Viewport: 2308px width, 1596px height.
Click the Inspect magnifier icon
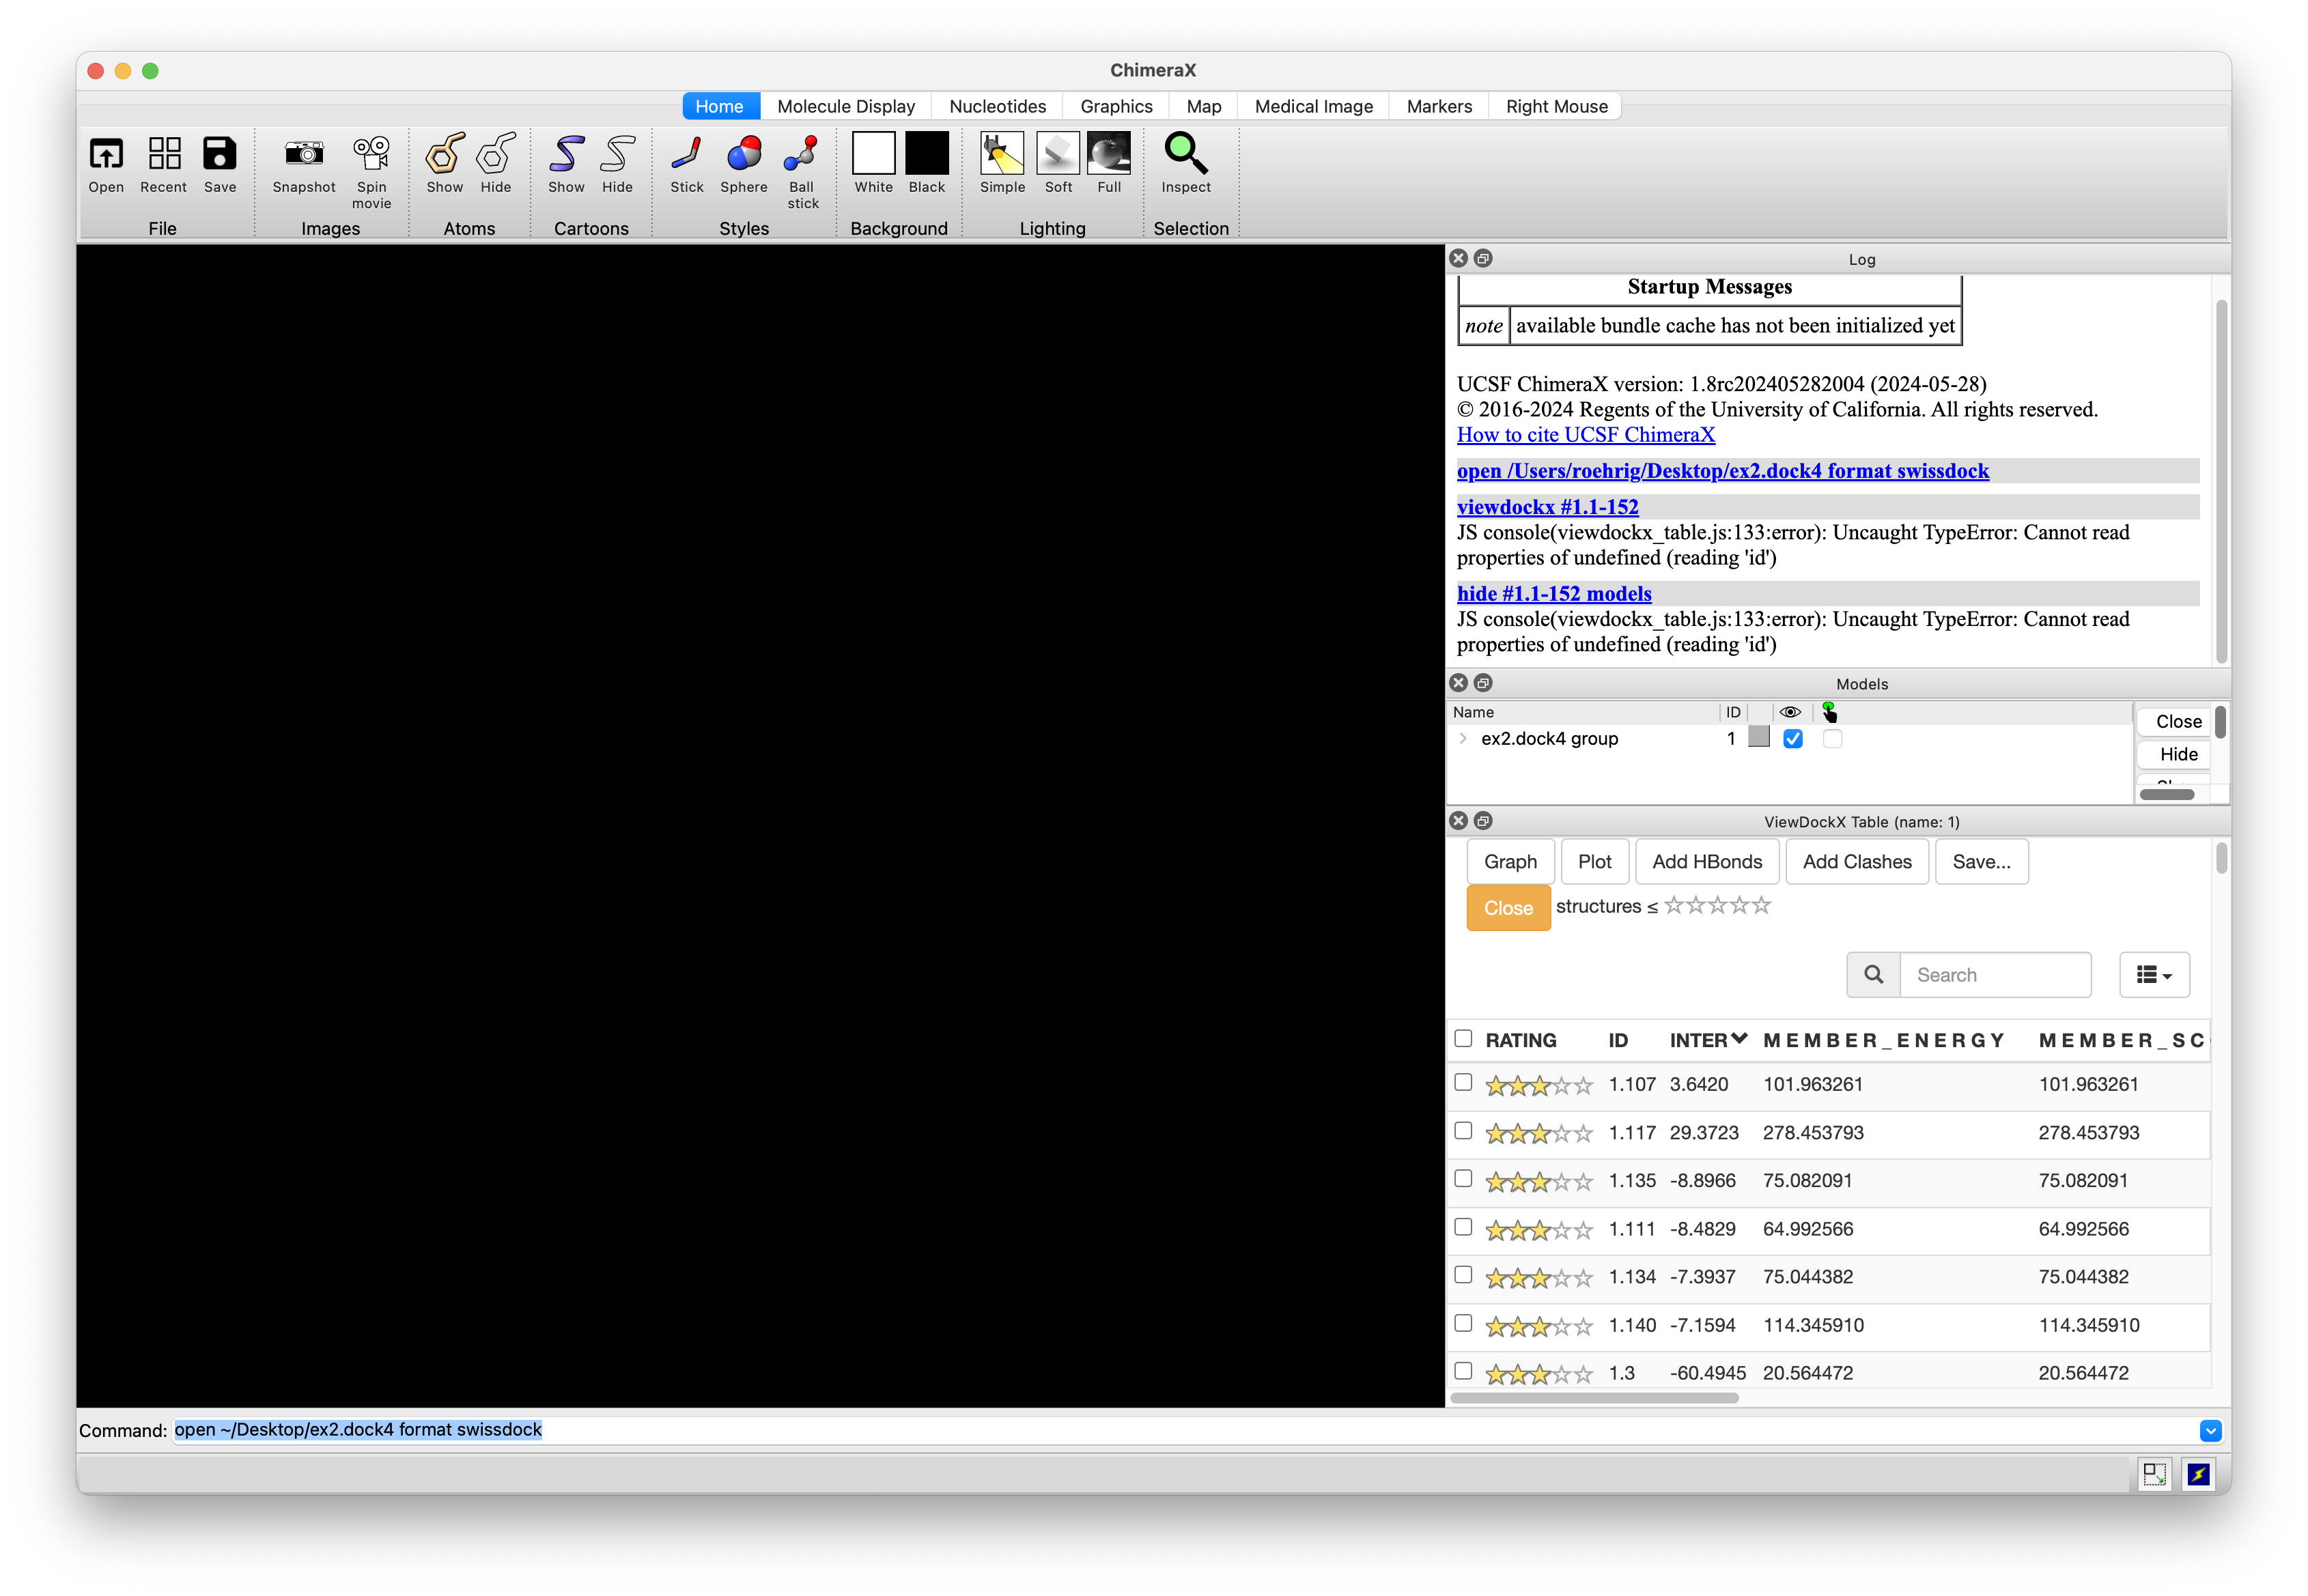click(x=1185, y=155)
